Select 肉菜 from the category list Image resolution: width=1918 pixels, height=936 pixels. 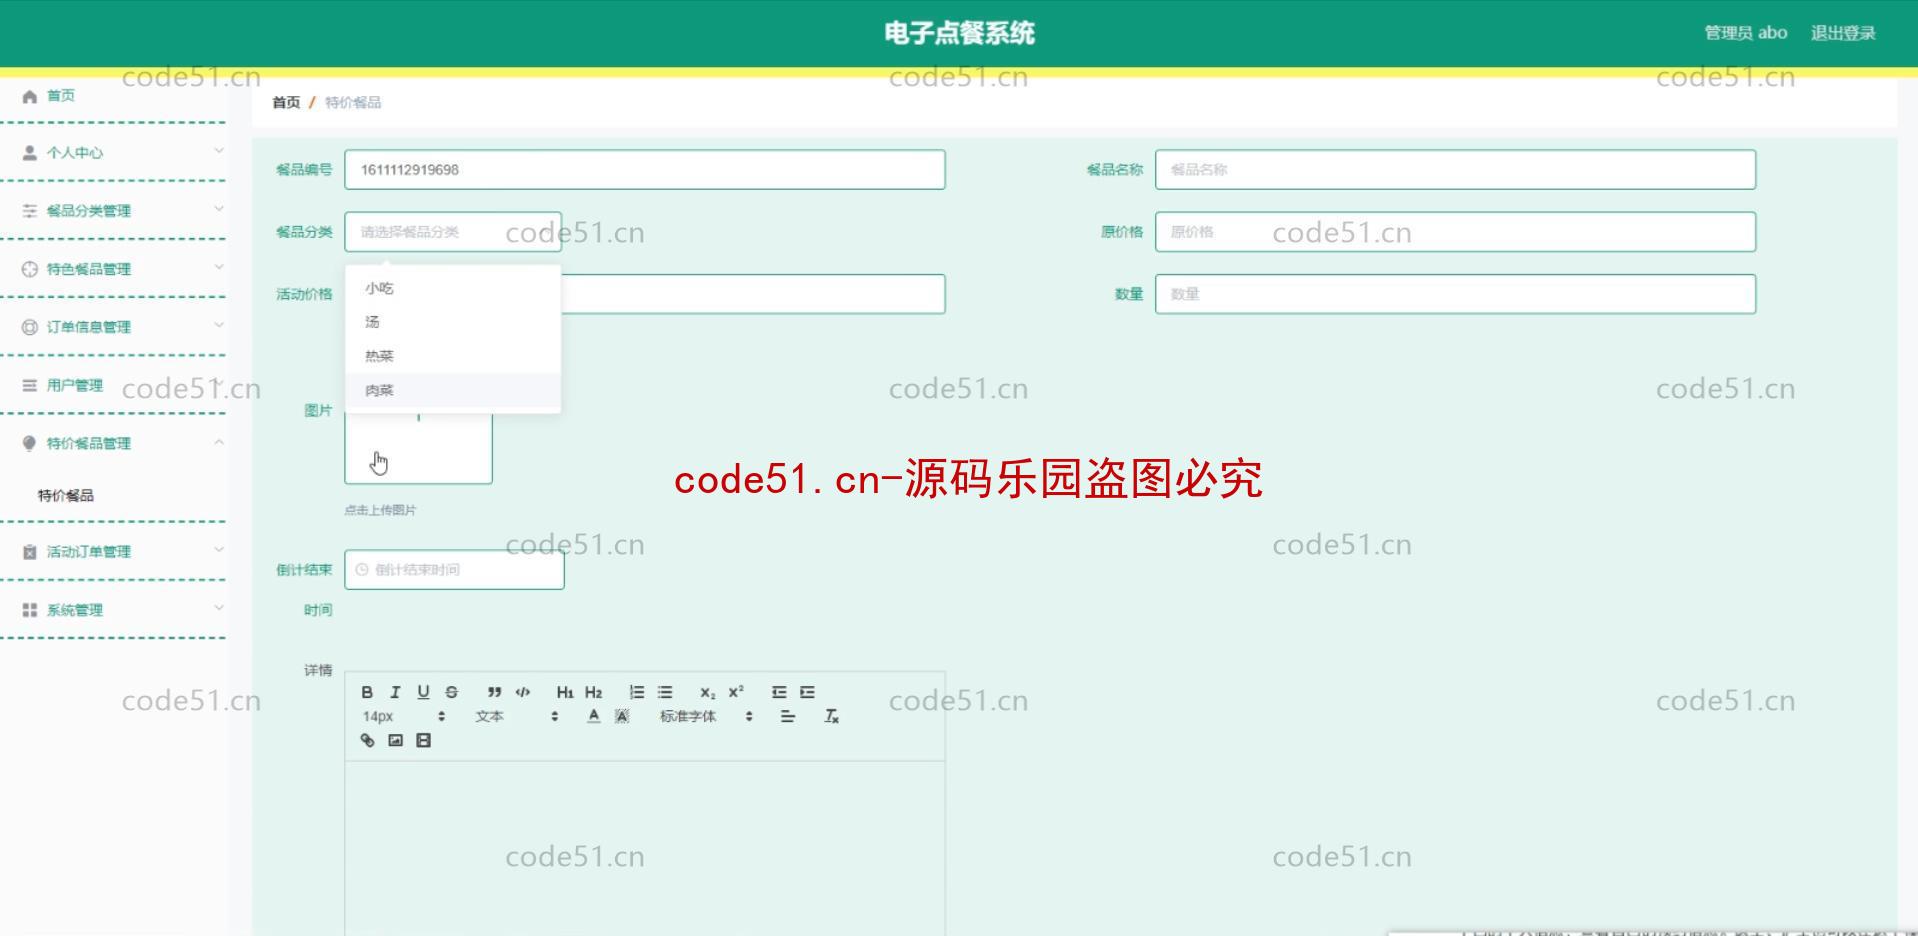click(x=453, y=390)
